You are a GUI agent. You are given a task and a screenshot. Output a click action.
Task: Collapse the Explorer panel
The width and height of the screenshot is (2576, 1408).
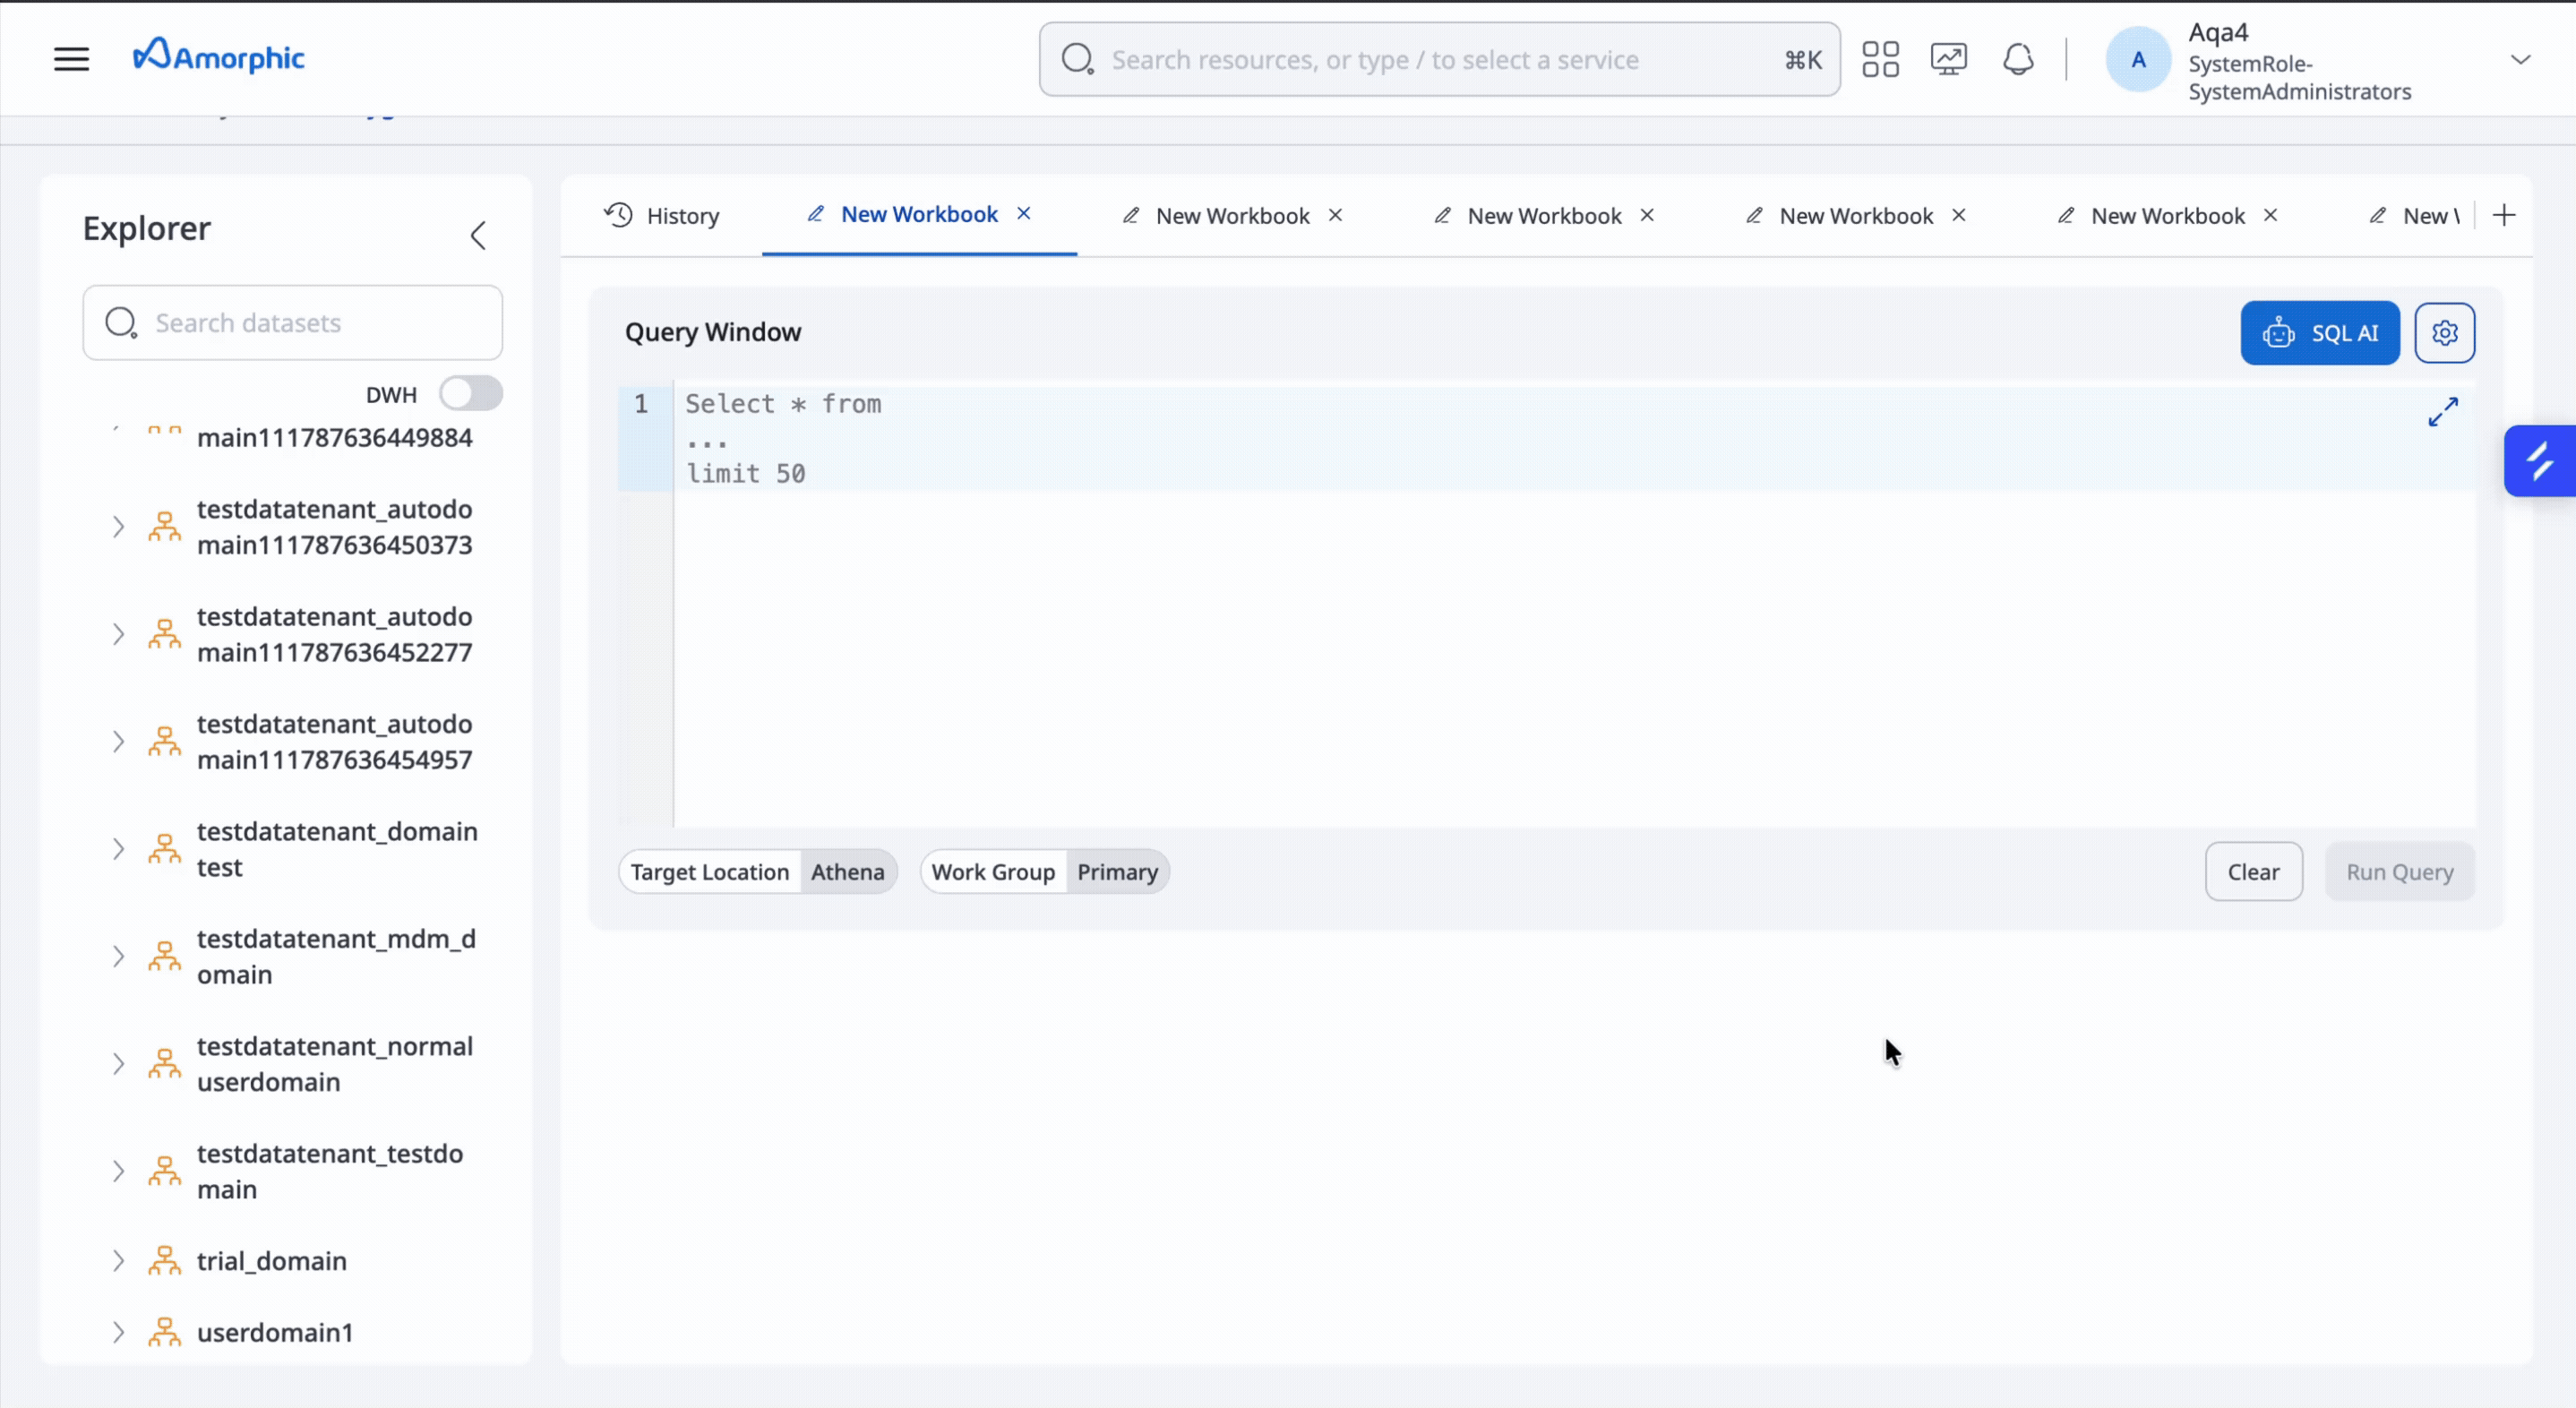478,236
